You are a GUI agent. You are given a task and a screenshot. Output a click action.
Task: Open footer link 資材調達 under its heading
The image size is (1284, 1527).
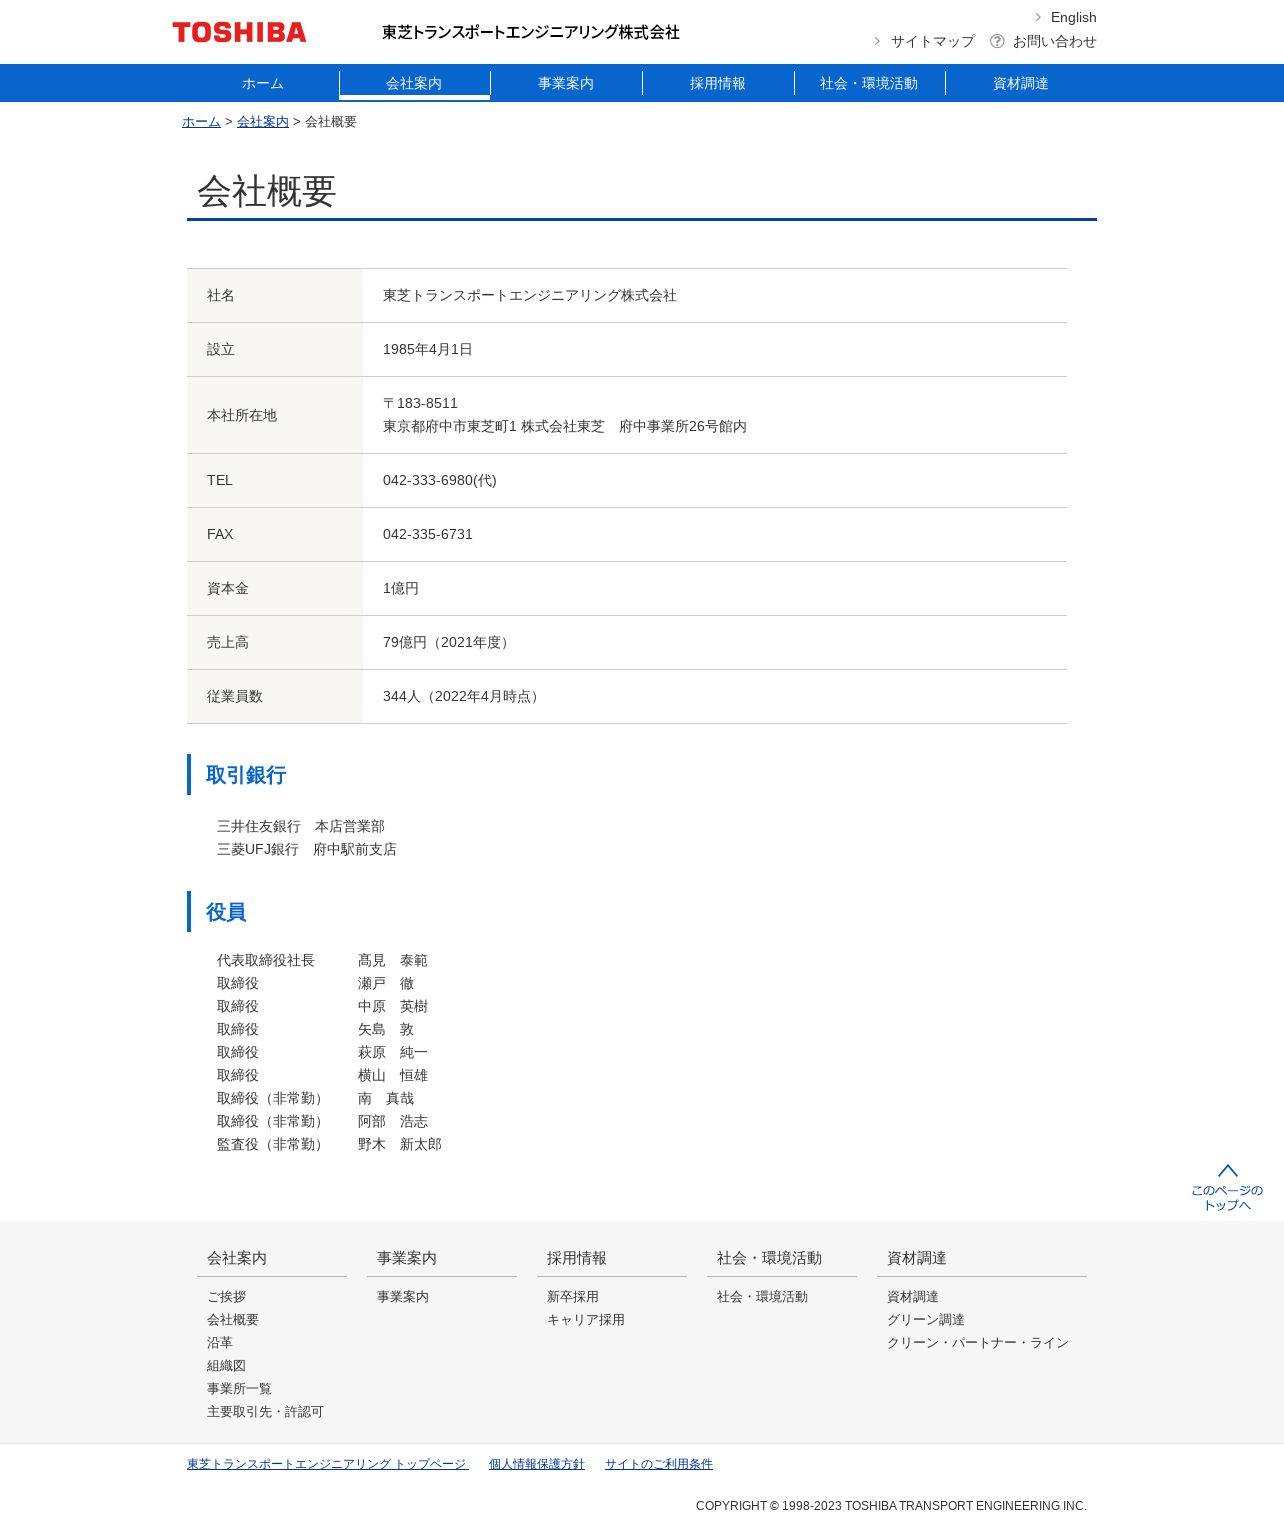click(x=913, y=1296)
